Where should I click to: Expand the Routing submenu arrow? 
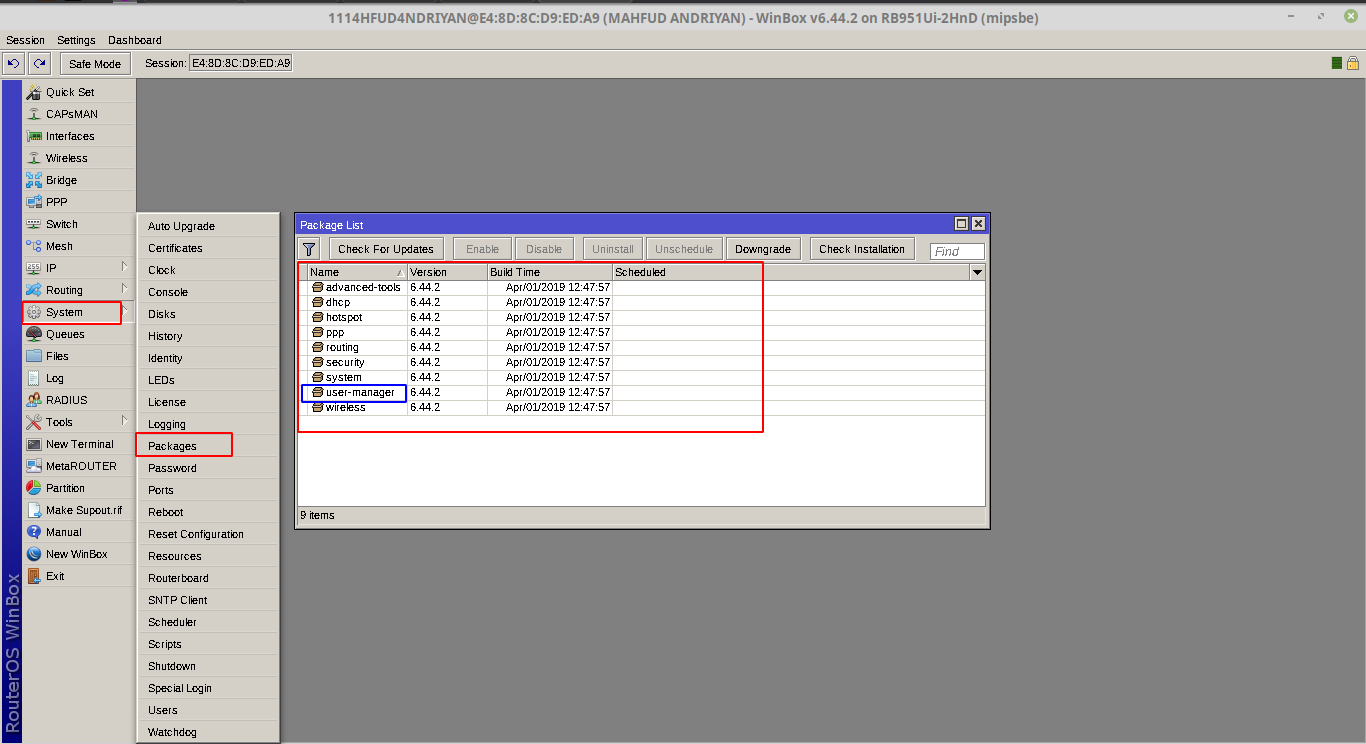[125, 289]
